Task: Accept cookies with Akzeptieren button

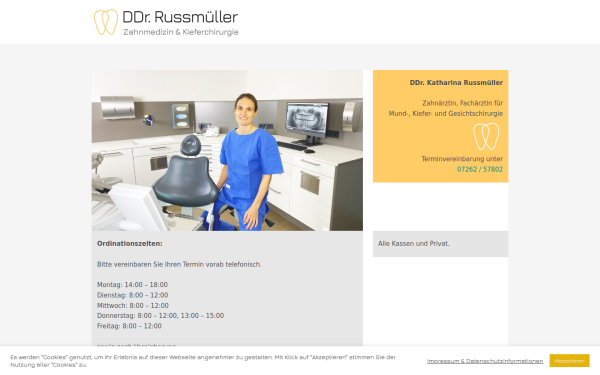Action: pyautogui.click(x=569, y=360)
